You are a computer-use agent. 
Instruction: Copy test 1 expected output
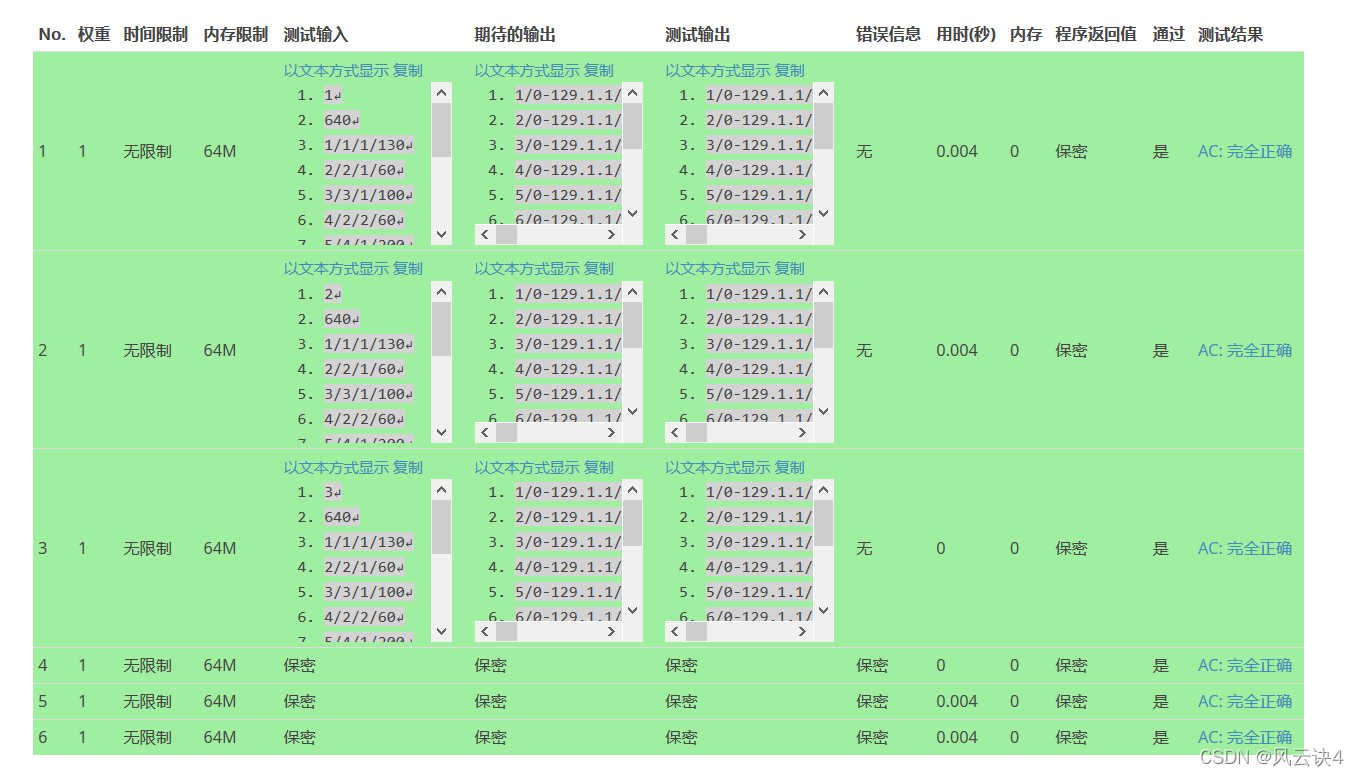click(x=599, y=70)
